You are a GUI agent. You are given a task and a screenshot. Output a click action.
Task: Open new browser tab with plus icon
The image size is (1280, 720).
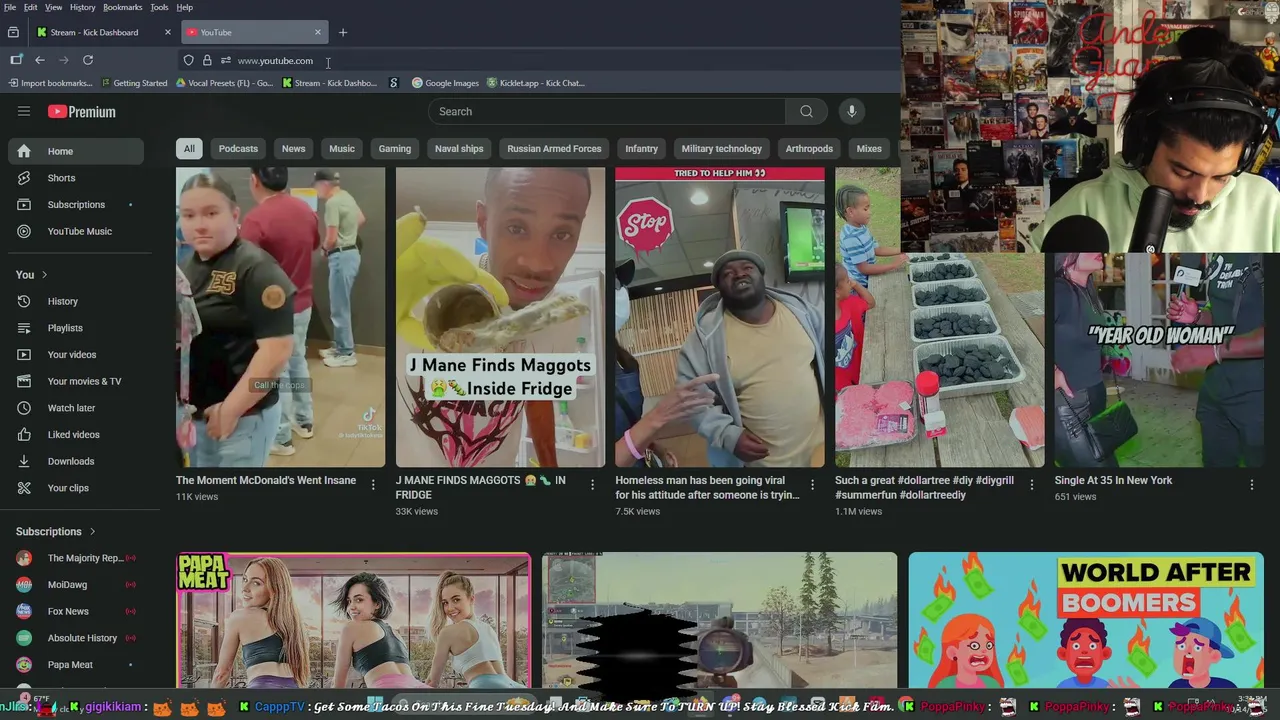[x=343, y=32]
